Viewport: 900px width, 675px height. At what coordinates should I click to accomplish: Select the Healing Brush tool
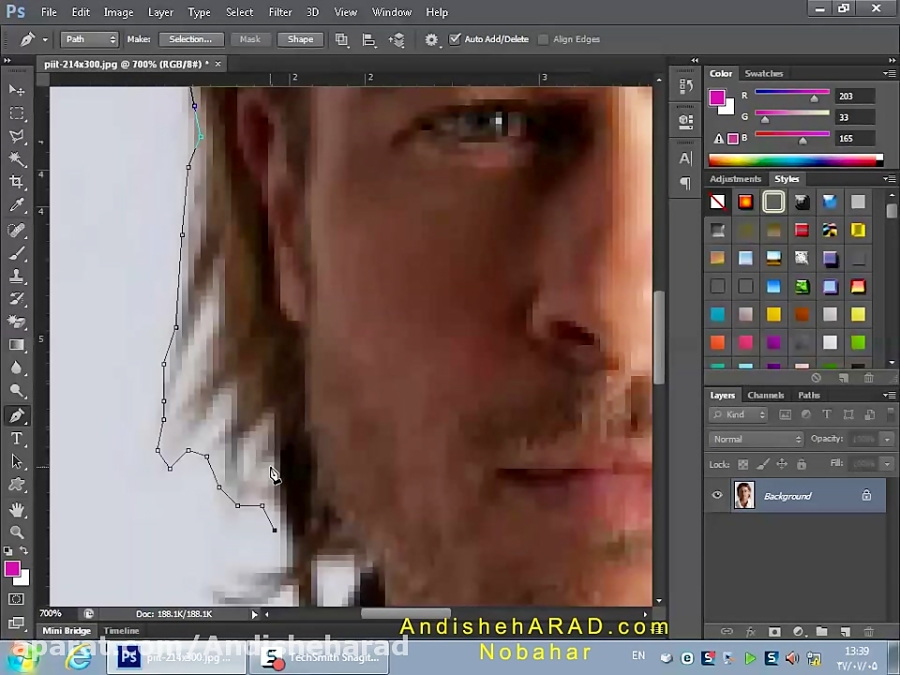tap(17, 230)
